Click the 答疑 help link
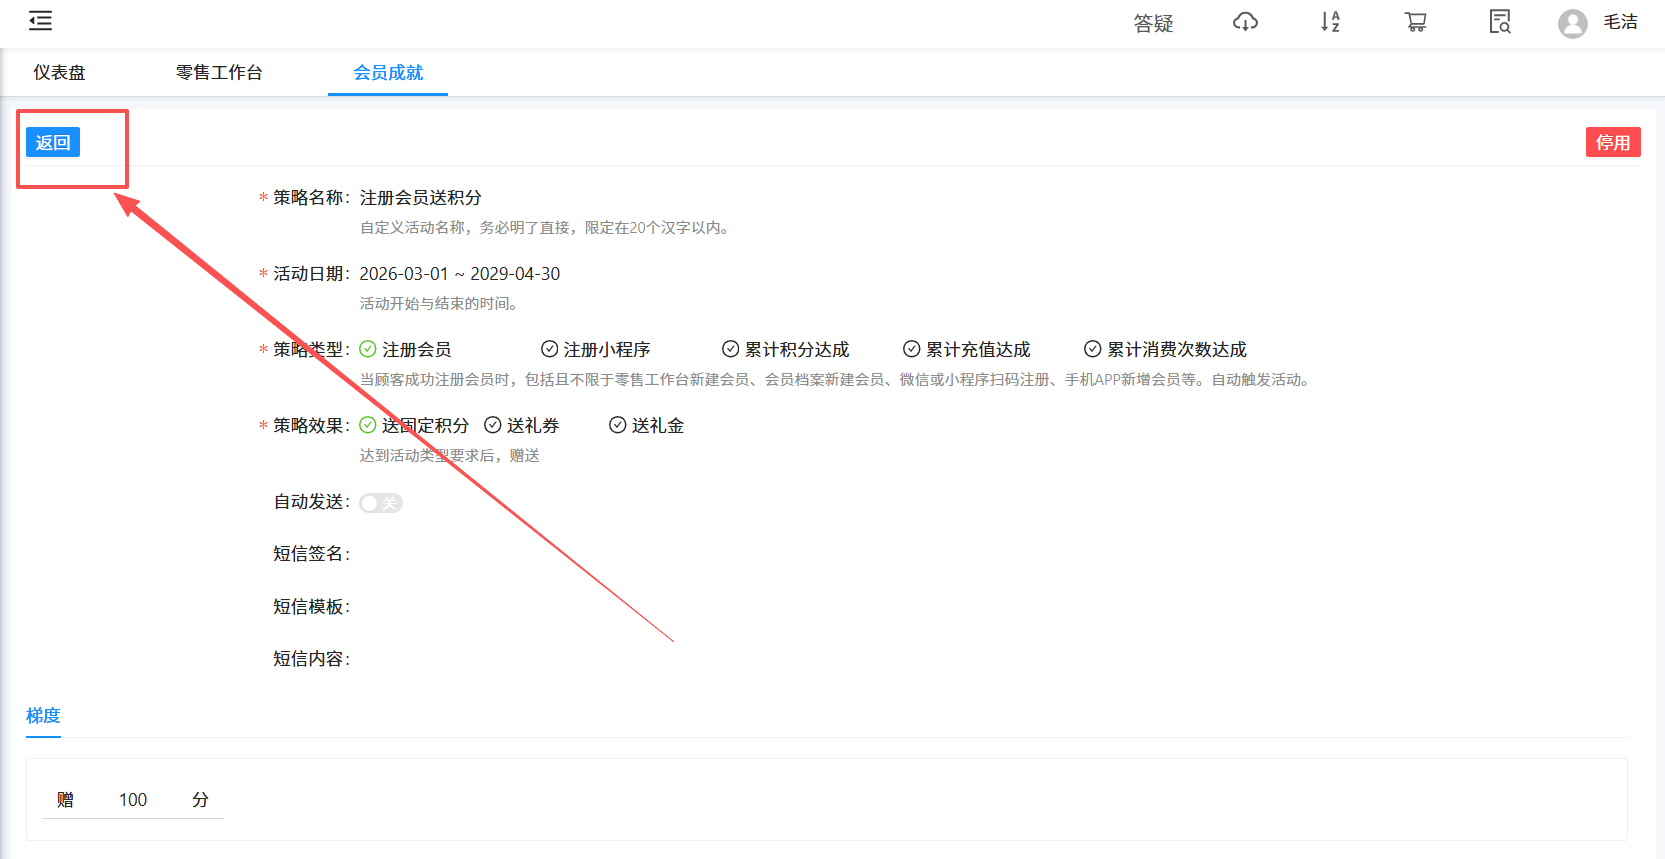 point(1153,23)
